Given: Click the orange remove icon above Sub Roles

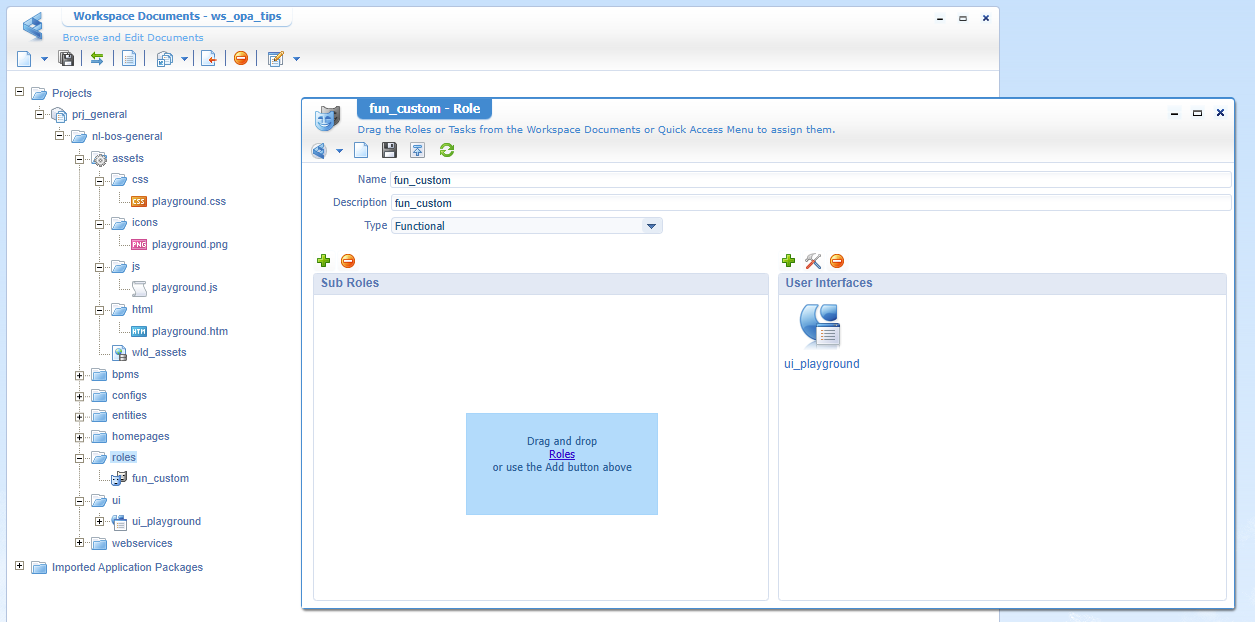Looking at the screenshot, I should click(x=348, y=261).
